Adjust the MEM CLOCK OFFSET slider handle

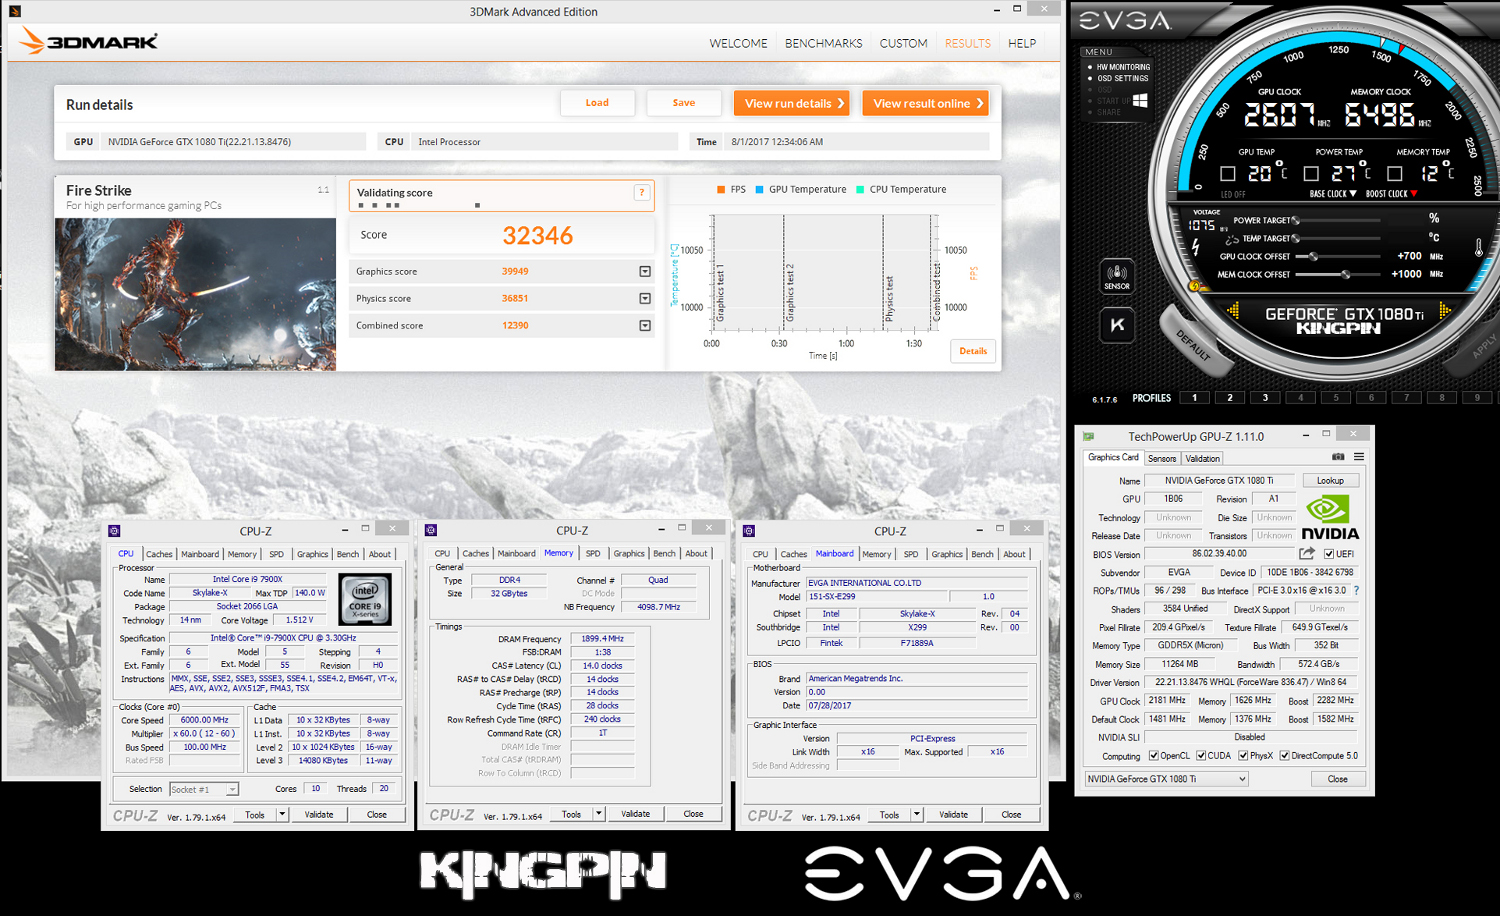[x=1346, y=274]
